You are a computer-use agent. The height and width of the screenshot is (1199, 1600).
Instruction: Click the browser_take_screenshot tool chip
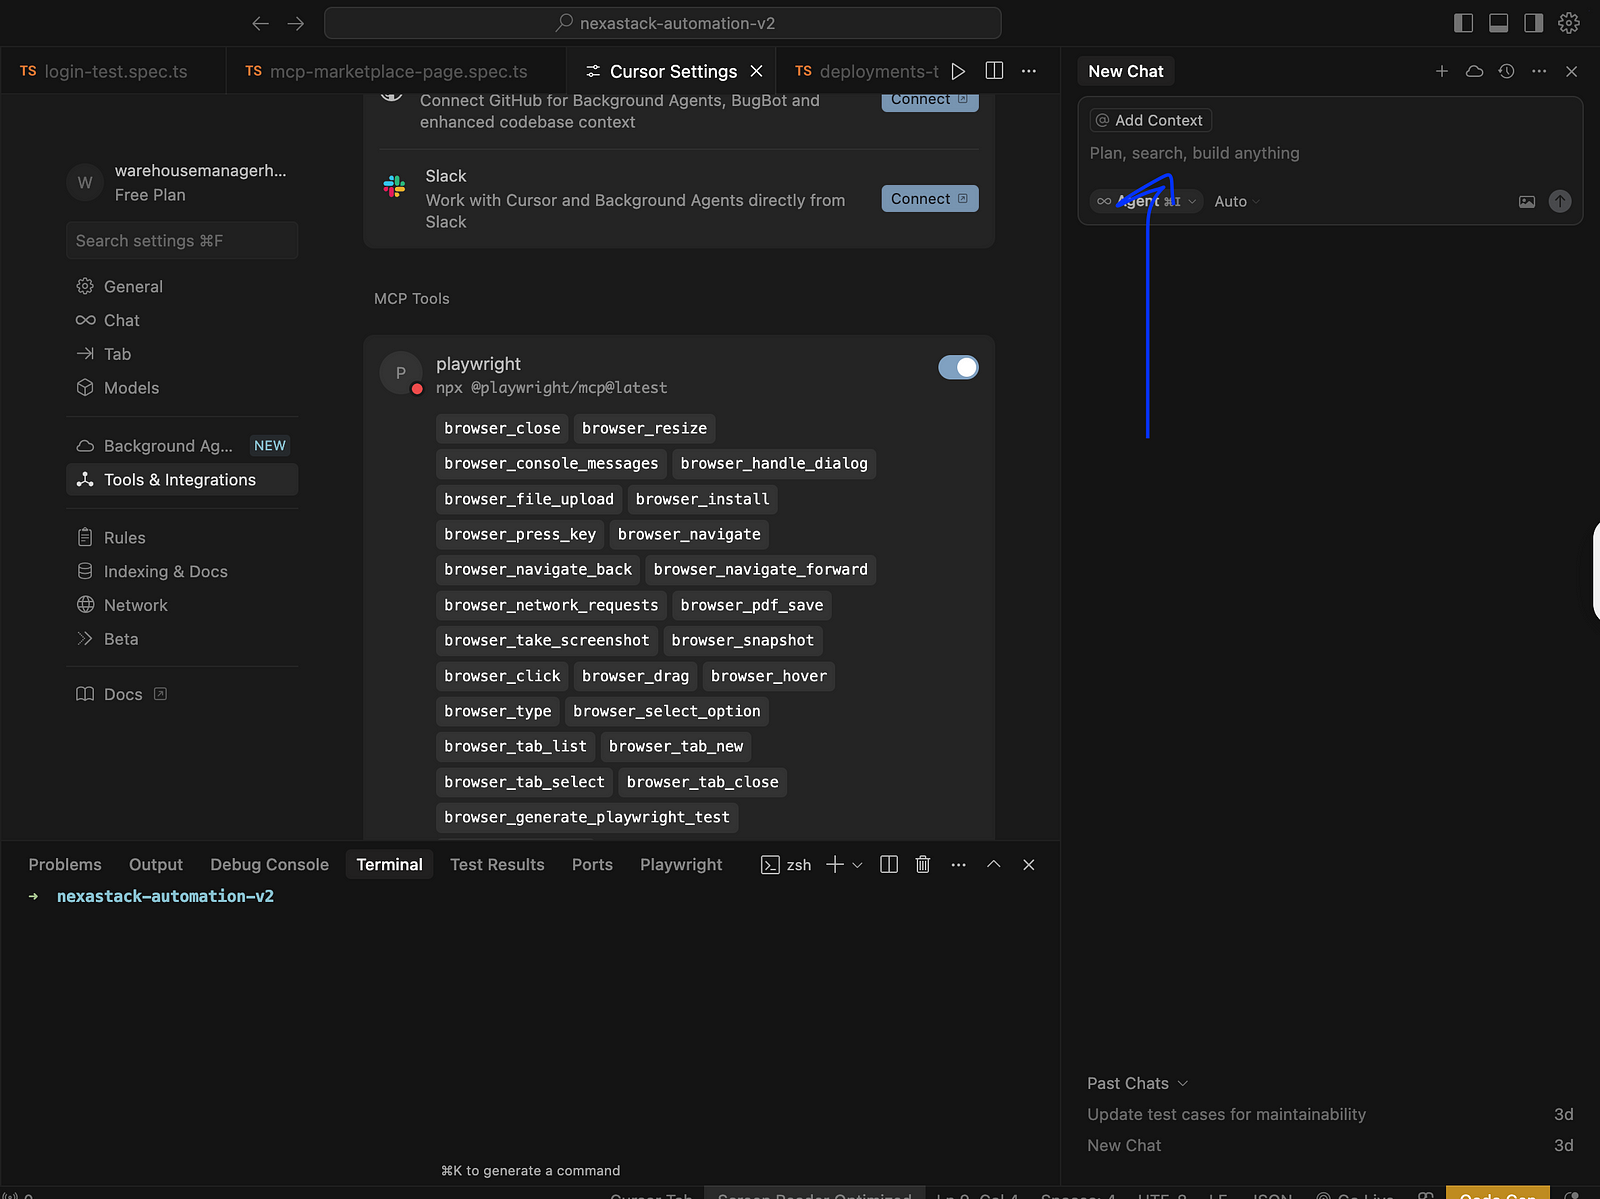(x=547, y=640)
